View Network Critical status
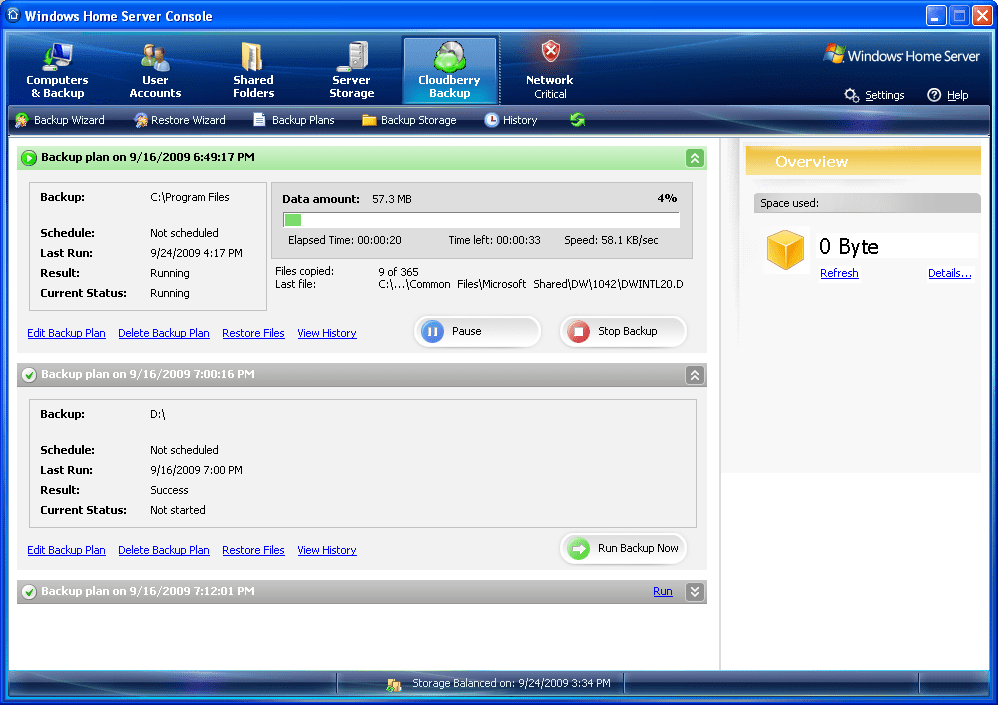 pos(550,71)
